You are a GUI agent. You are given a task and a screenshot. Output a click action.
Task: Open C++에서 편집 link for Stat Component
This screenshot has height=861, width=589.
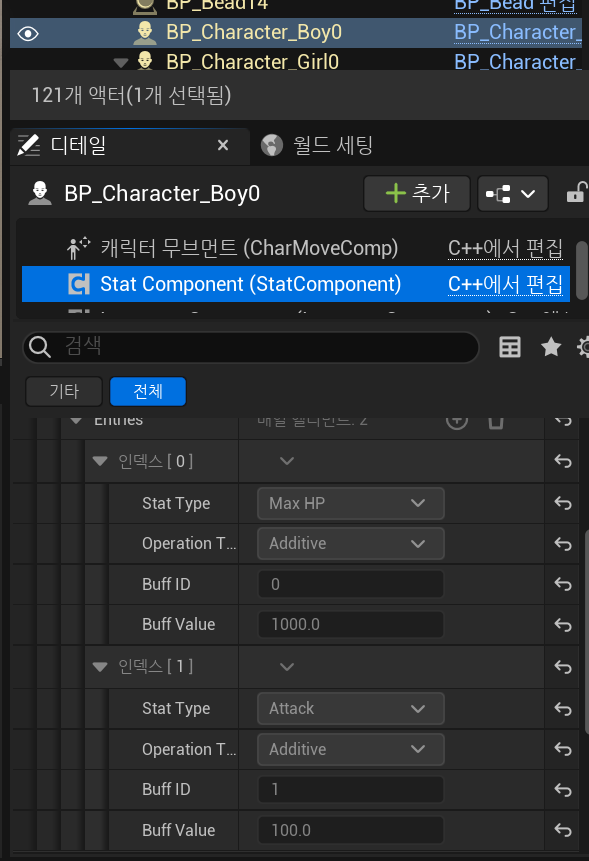tap(505, 284)
